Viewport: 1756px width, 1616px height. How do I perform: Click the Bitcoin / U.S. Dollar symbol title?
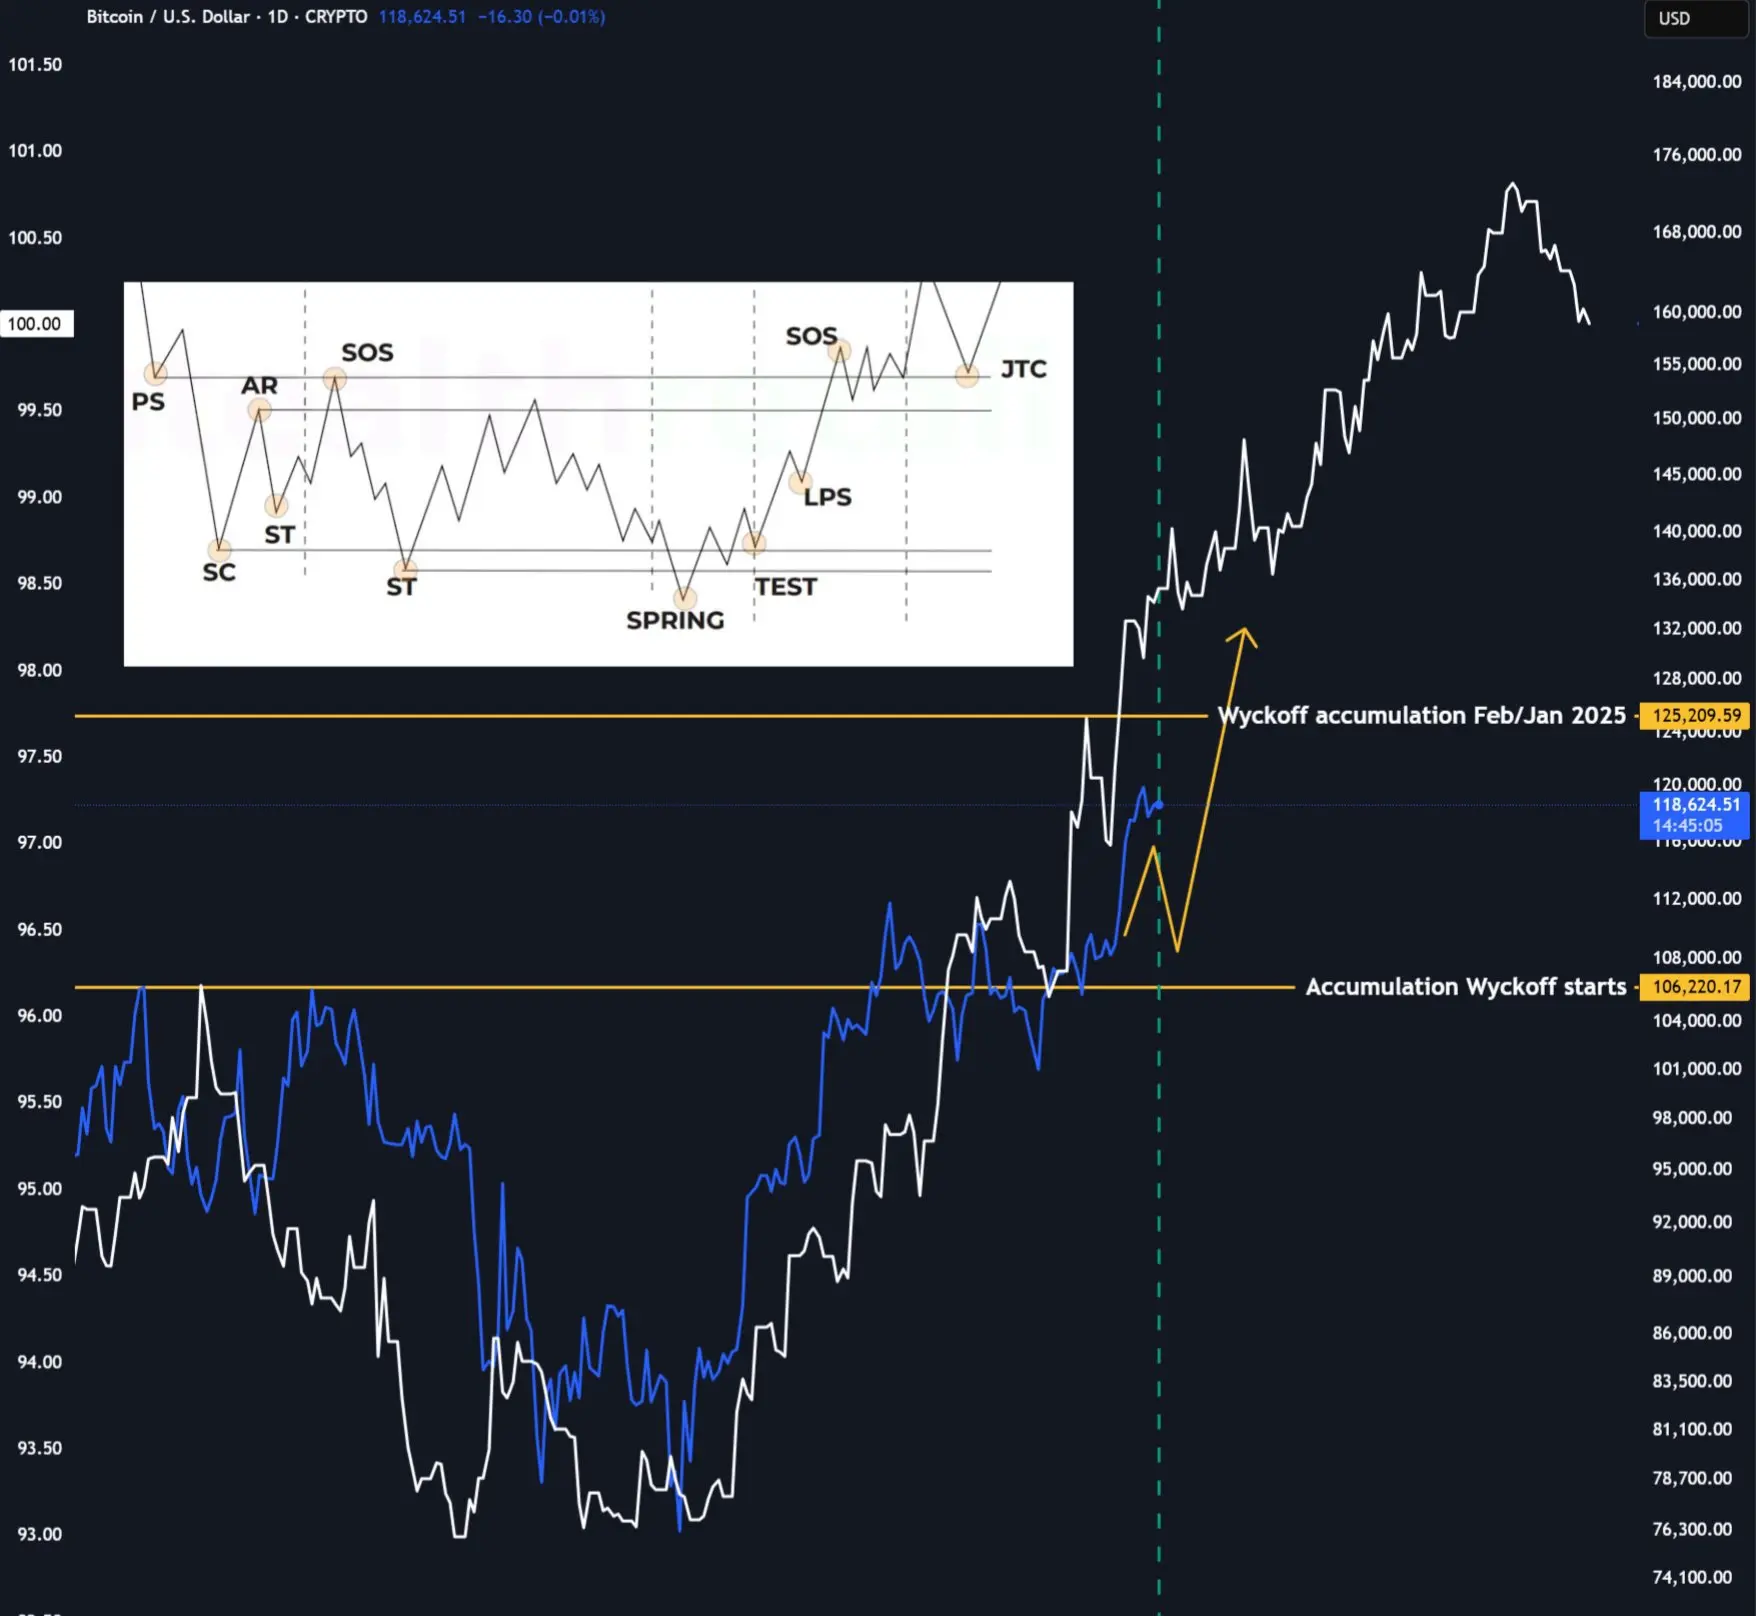pos(168,17)
